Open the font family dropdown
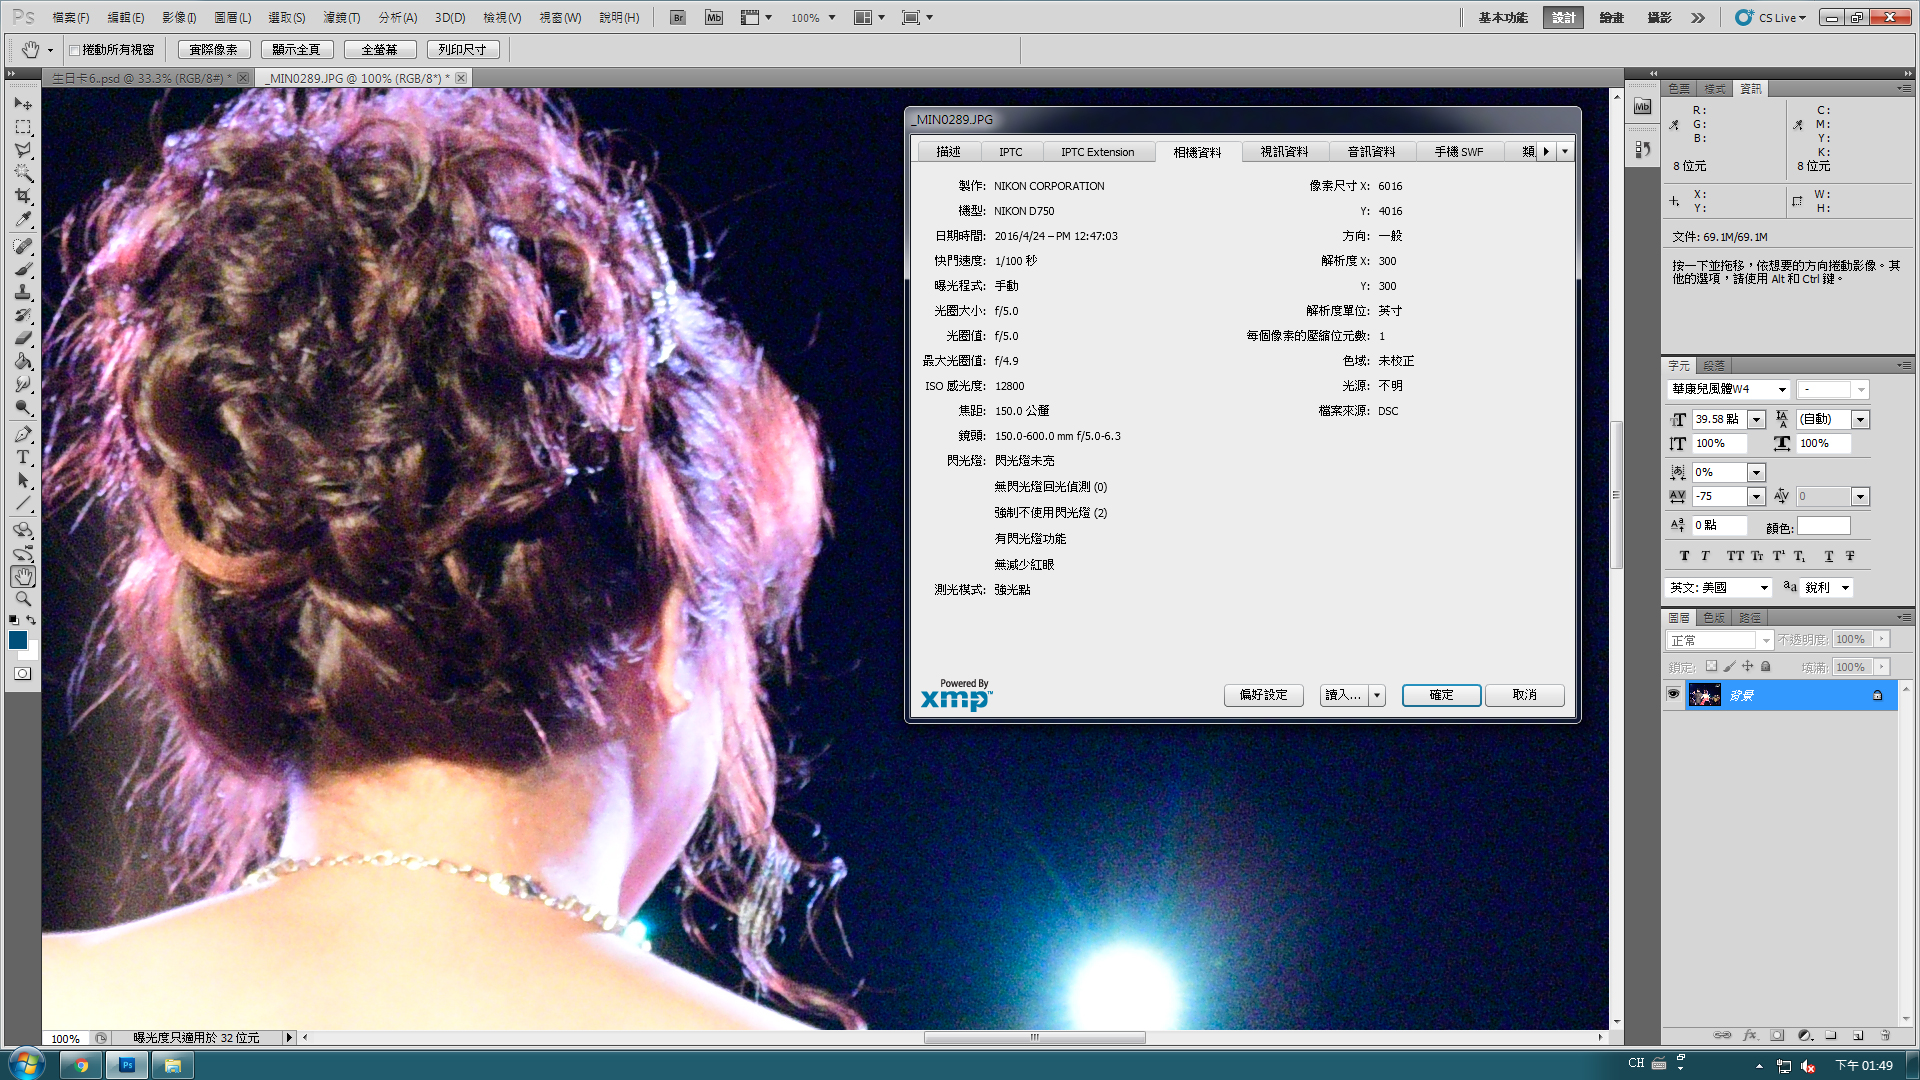Viewport: 1920px width, 1080px height. [1782, 389]
